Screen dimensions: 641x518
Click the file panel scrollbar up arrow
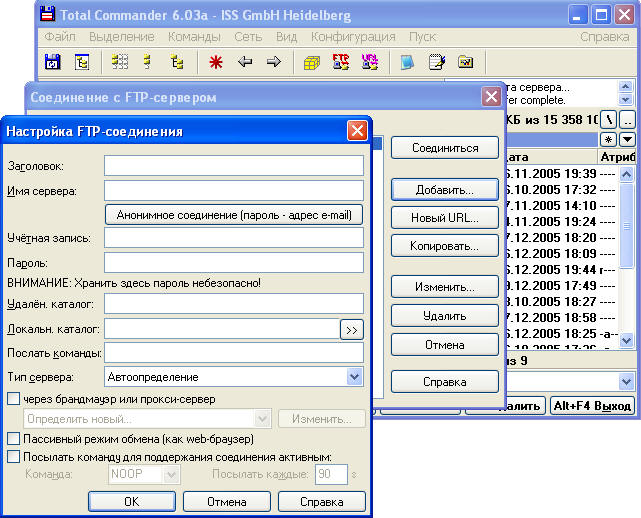point(627,175)
